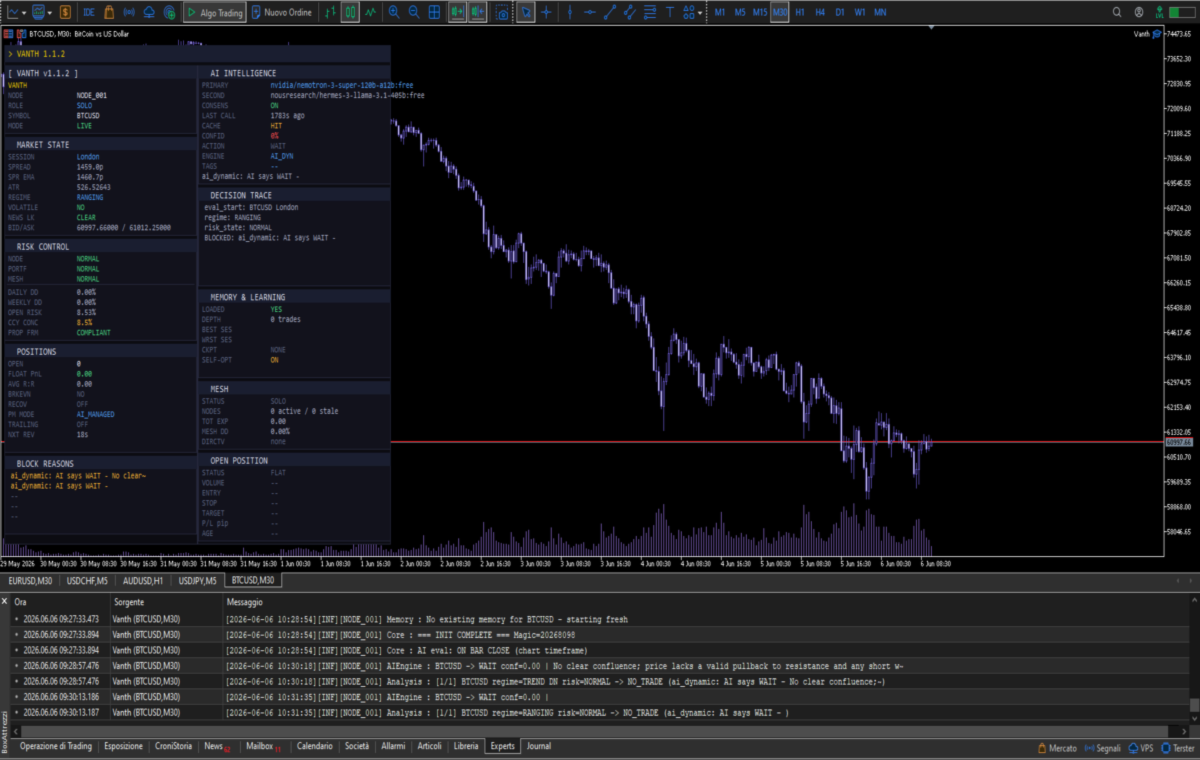Open the Market shopping bag icon
Viewport: 1200px width, 760px height.
click(x=109, y=12)
